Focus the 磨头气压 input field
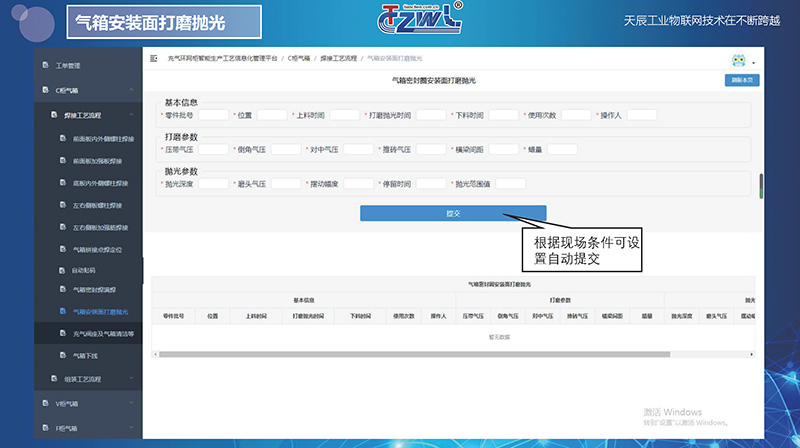800x448 pixels. (286, 184)
